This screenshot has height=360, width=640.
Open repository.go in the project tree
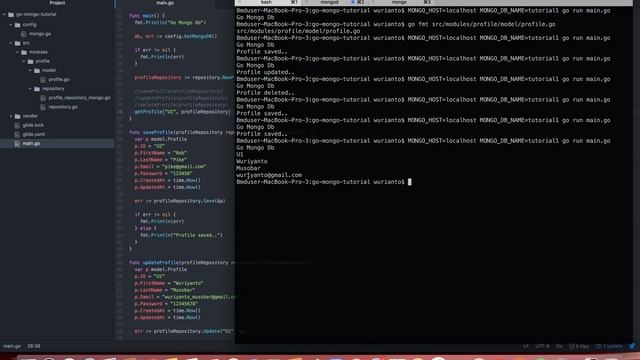tap(63, 107)
